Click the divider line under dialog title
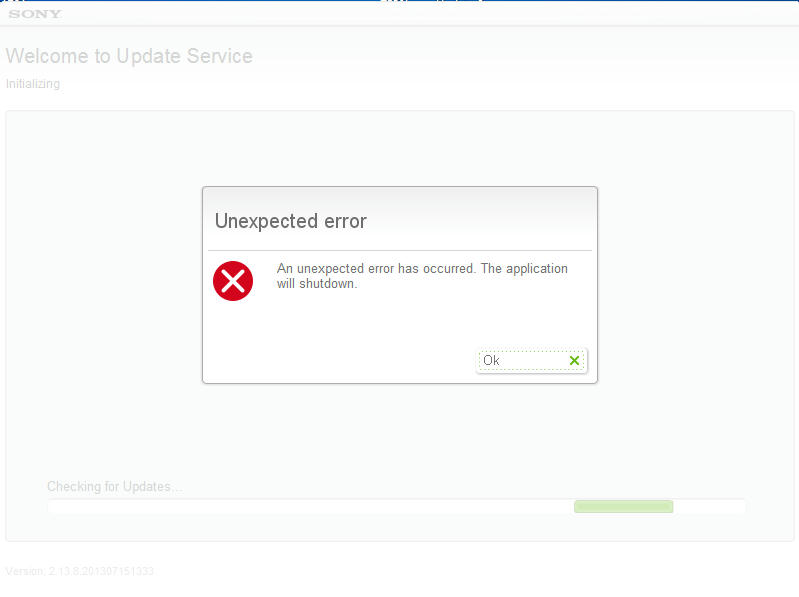 tap(400, 251)
